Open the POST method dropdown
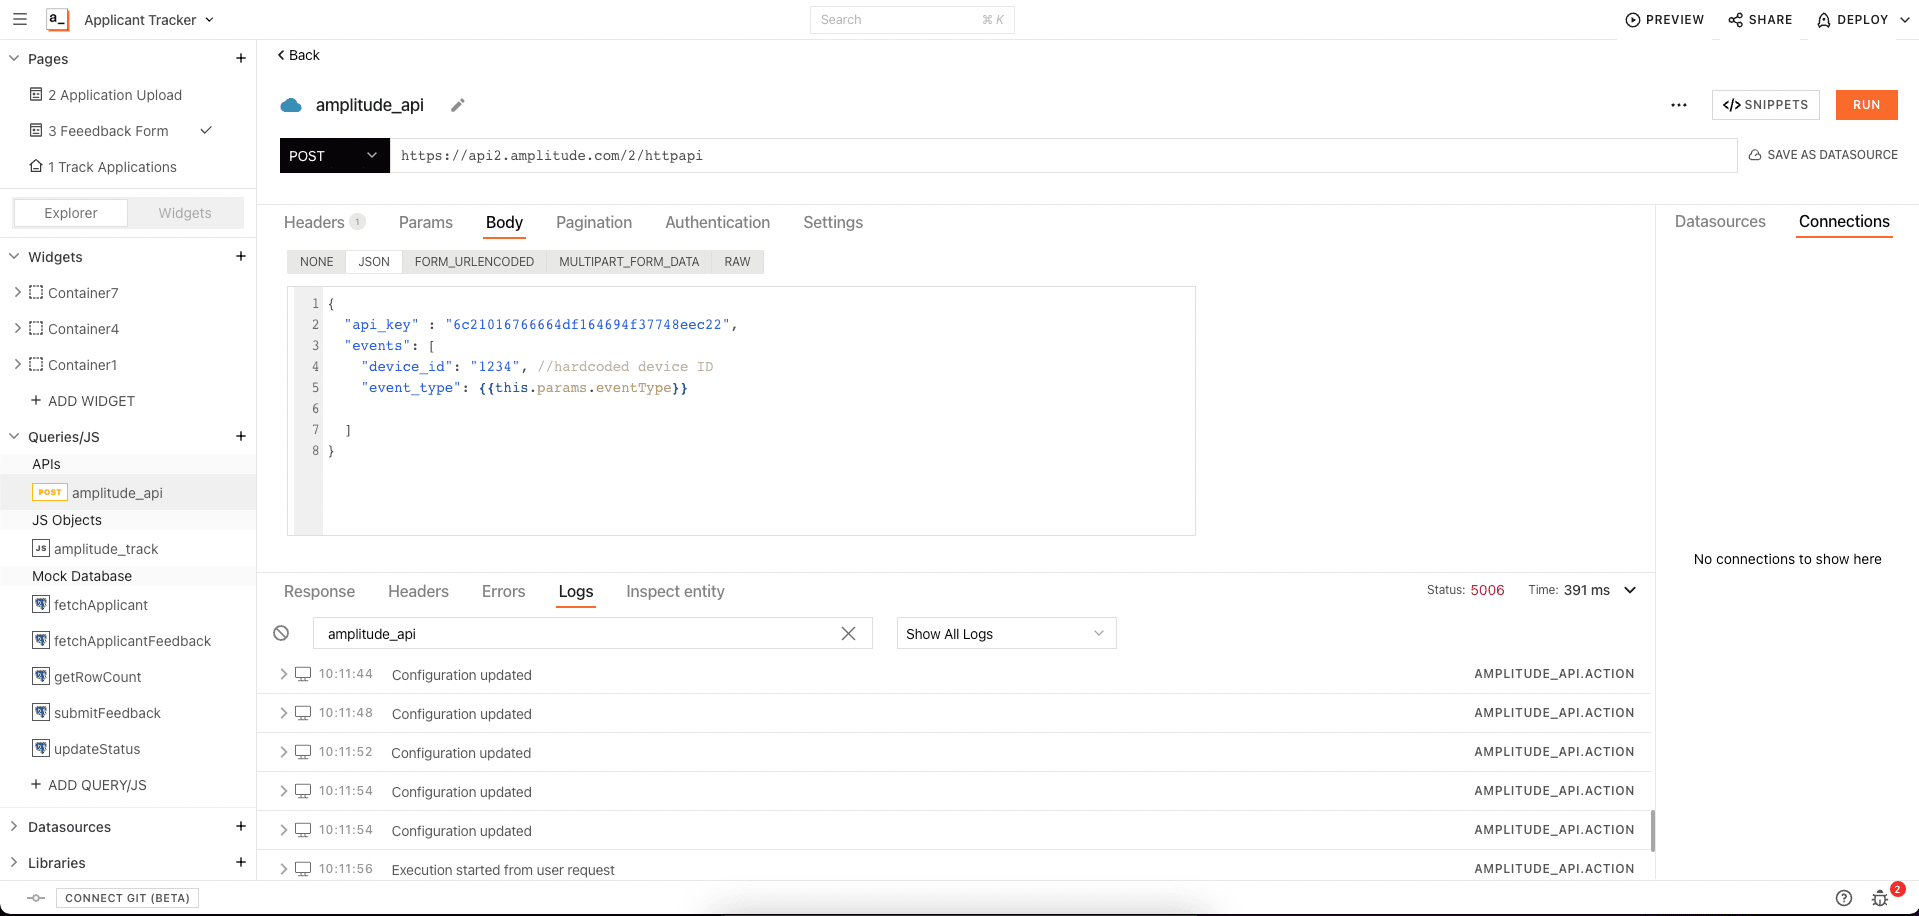Image resolution: width=1919 pixels, height=916 pixels. pyautogui.click(x=334, y=156)
